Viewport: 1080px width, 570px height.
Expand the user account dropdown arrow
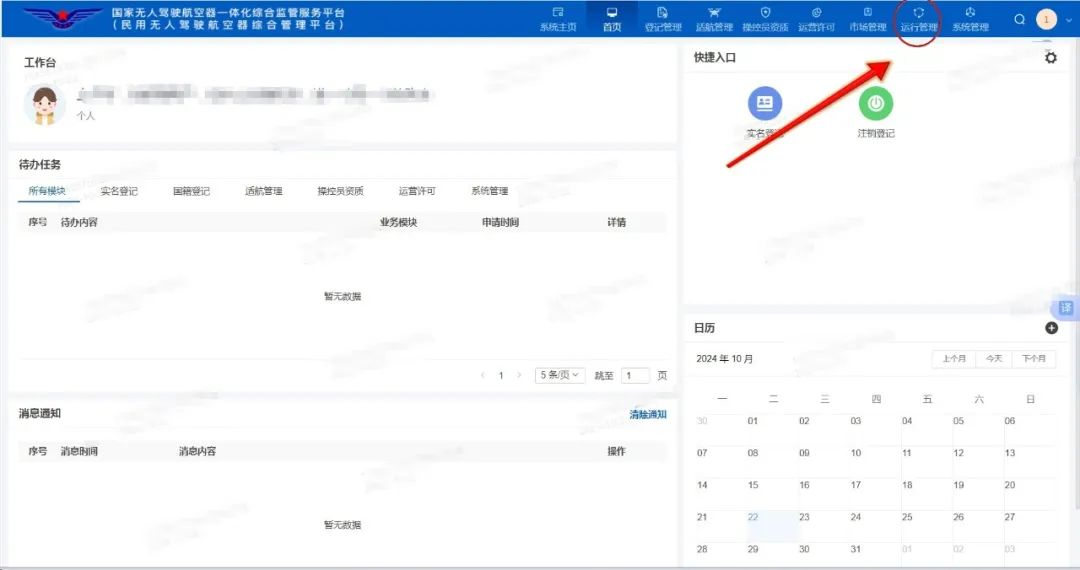tap(1069, 20)
